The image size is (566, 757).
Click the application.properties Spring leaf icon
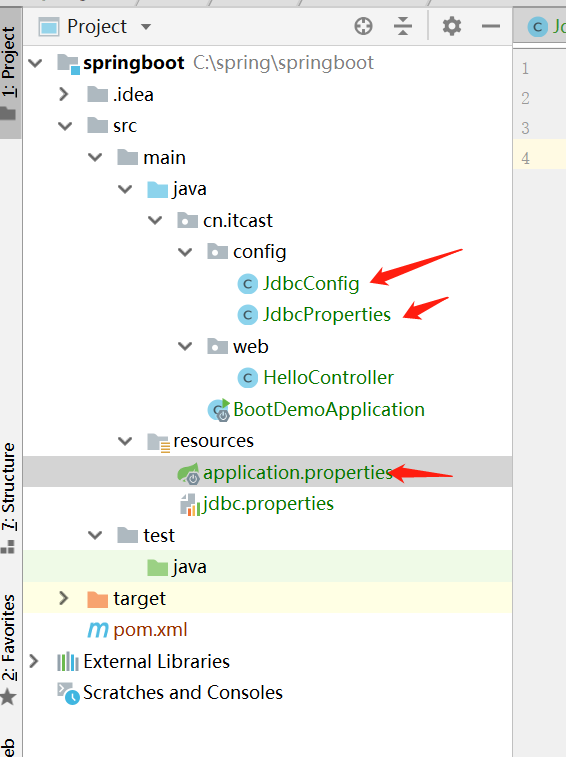pos(189,473)
